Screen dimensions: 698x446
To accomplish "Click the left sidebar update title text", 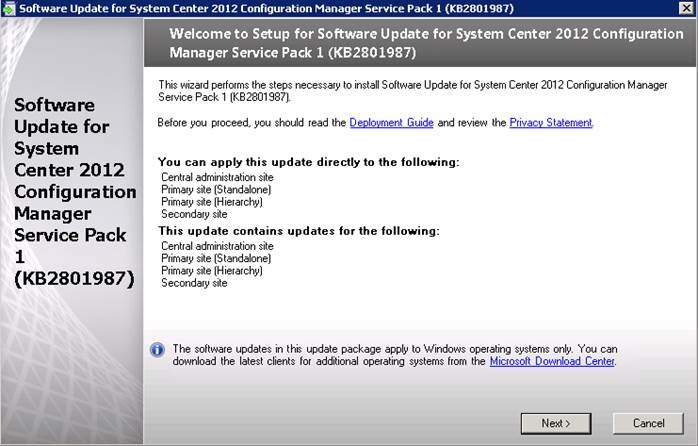I will [x=72, y=190].
